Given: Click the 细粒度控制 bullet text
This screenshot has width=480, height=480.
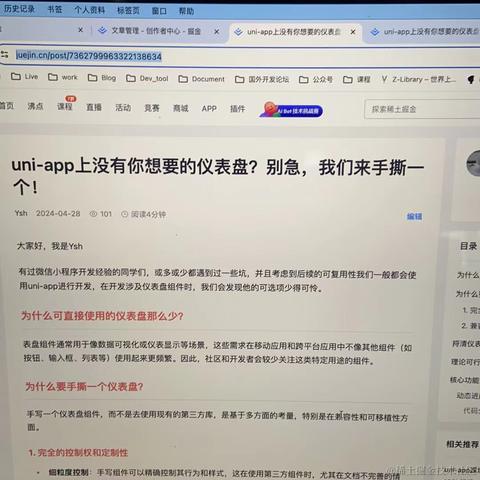Looking at the screenshot, I should (68, 472).
